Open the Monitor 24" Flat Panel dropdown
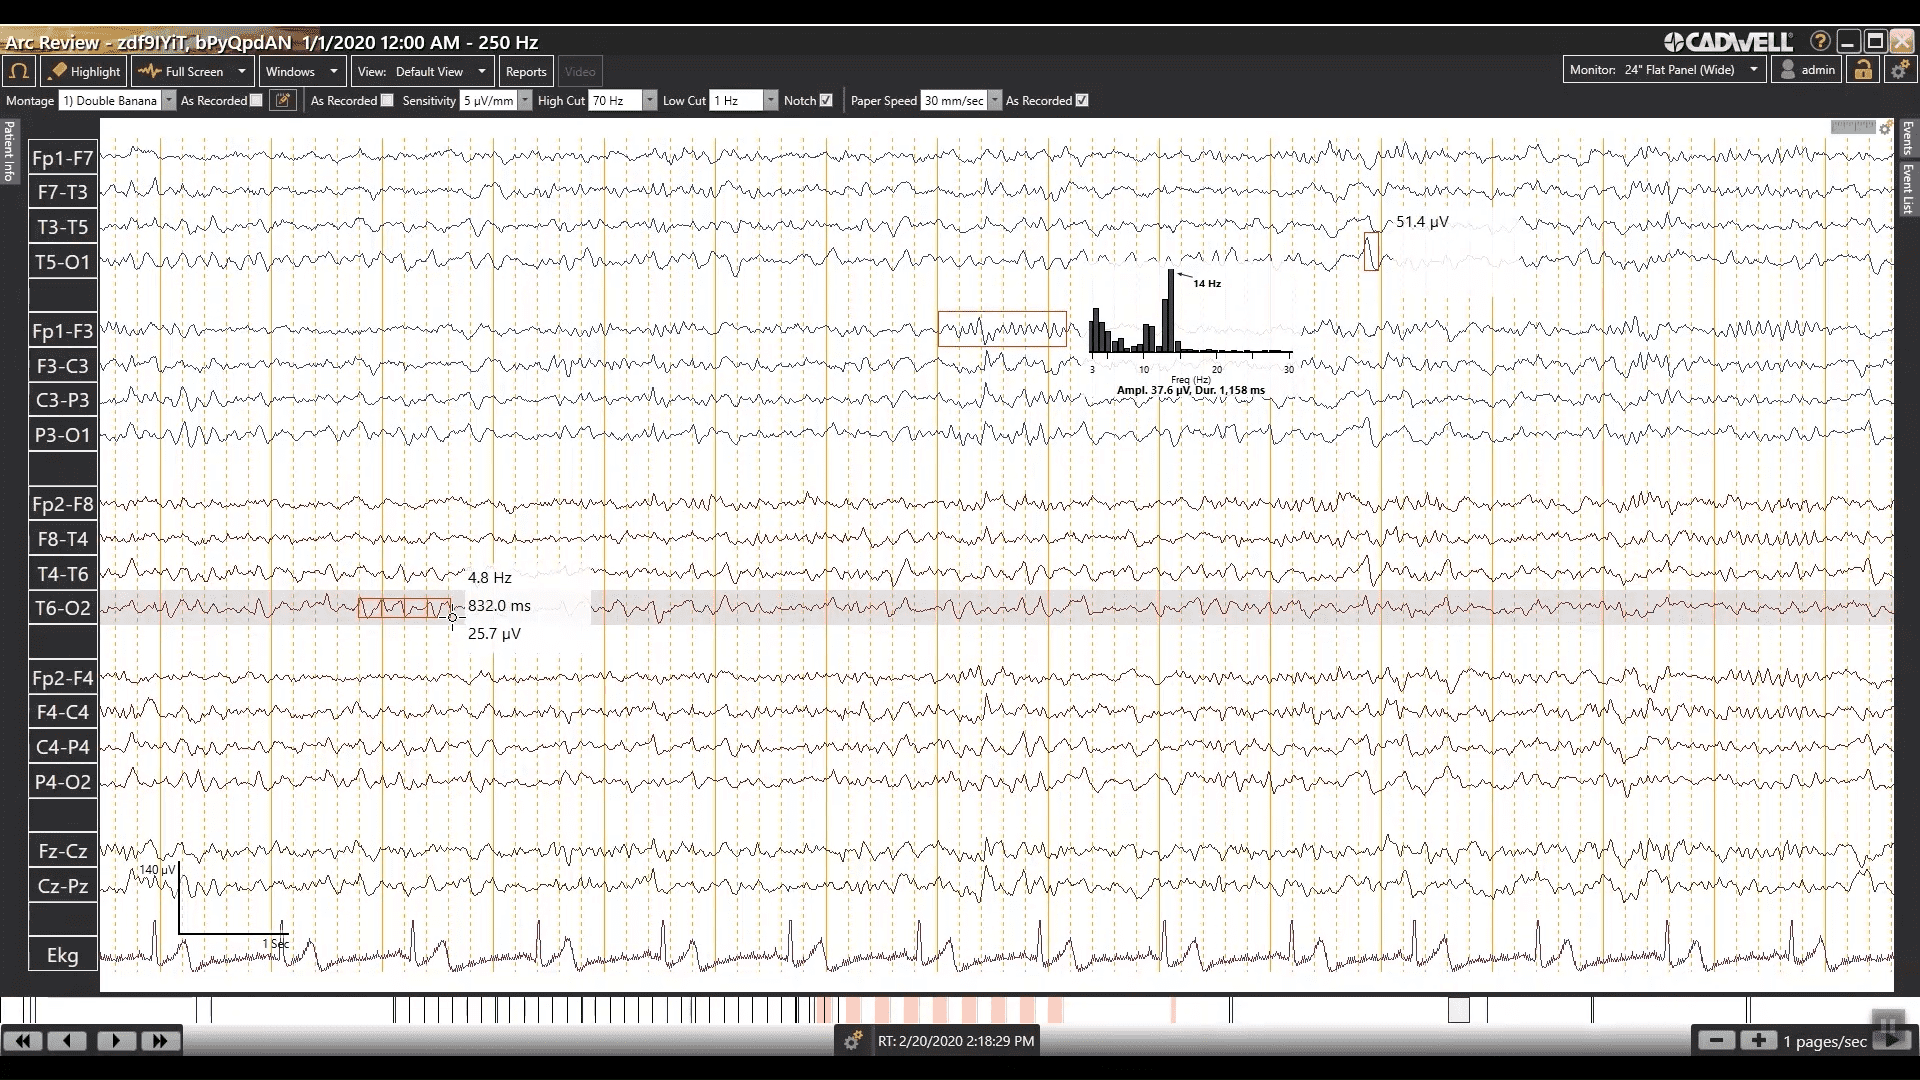Image resolution: width=1920 pixels, height=1080 pixels. tap(1753, 70)
